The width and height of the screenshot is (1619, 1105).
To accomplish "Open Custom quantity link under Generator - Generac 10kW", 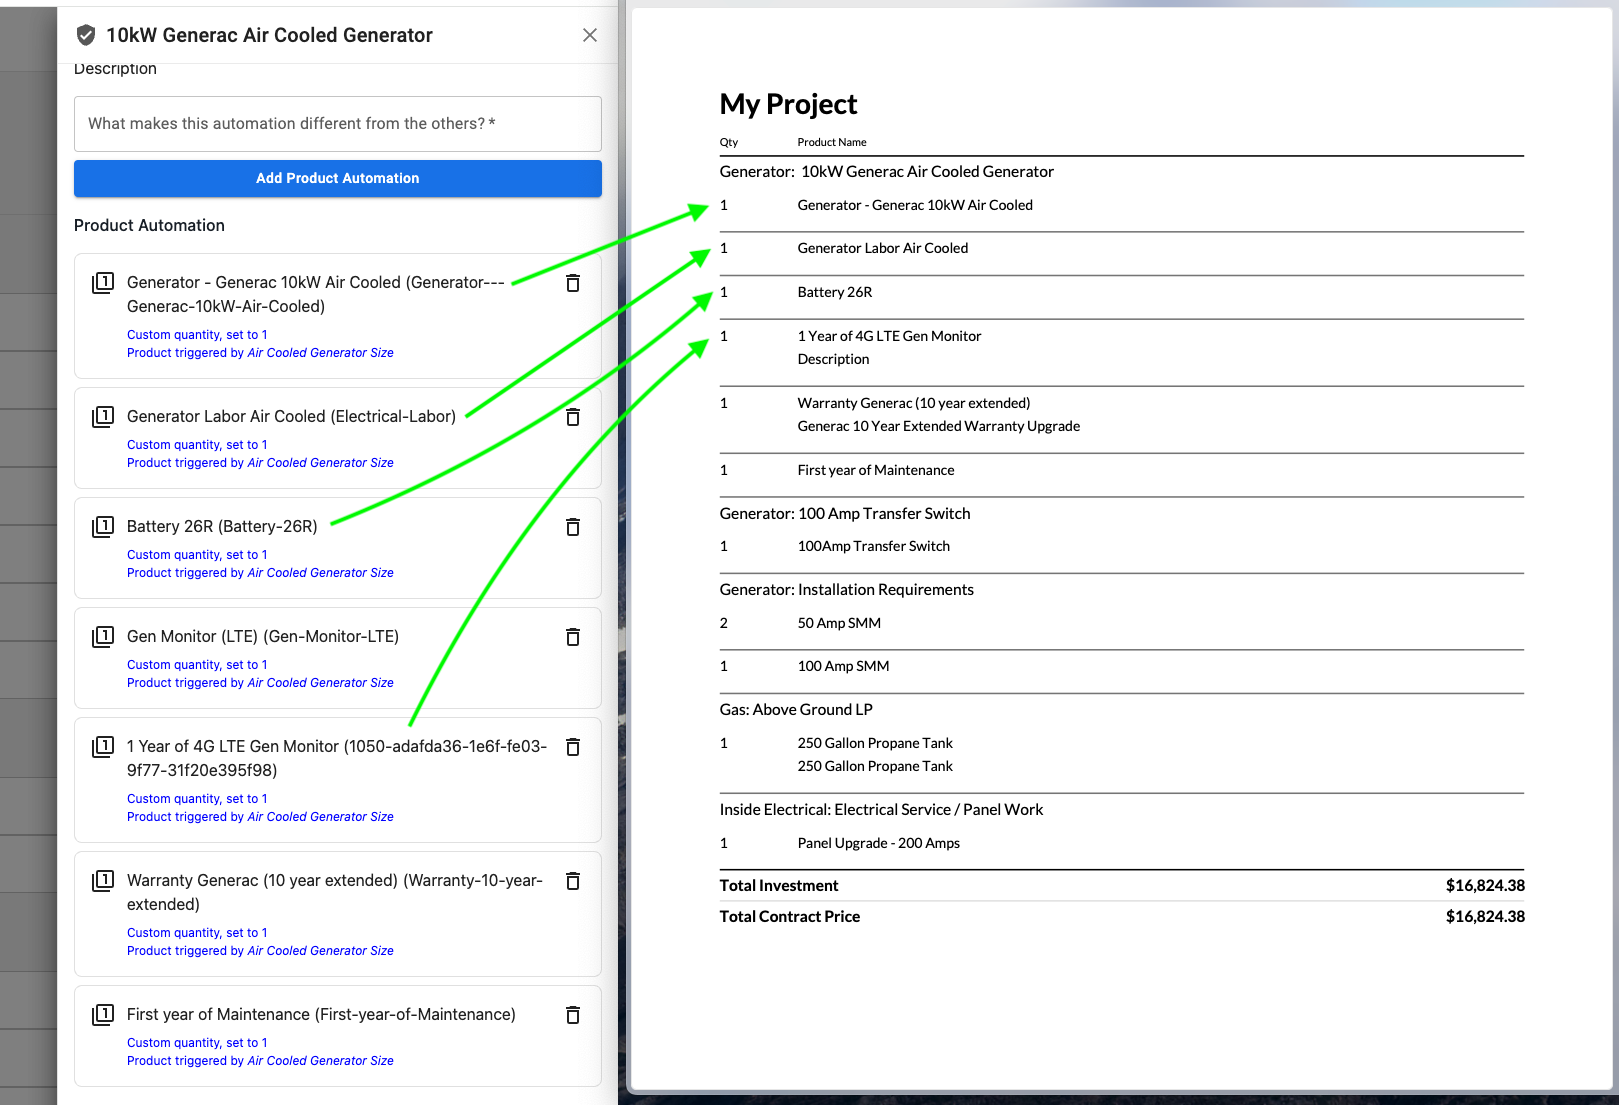I will tap(197, 335).
